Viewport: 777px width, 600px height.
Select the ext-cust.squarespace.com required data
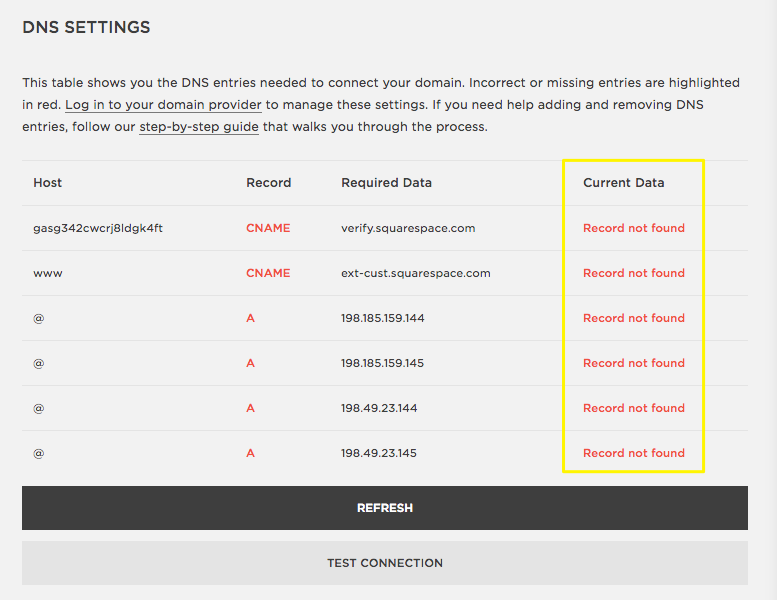(x=415, y=273)
